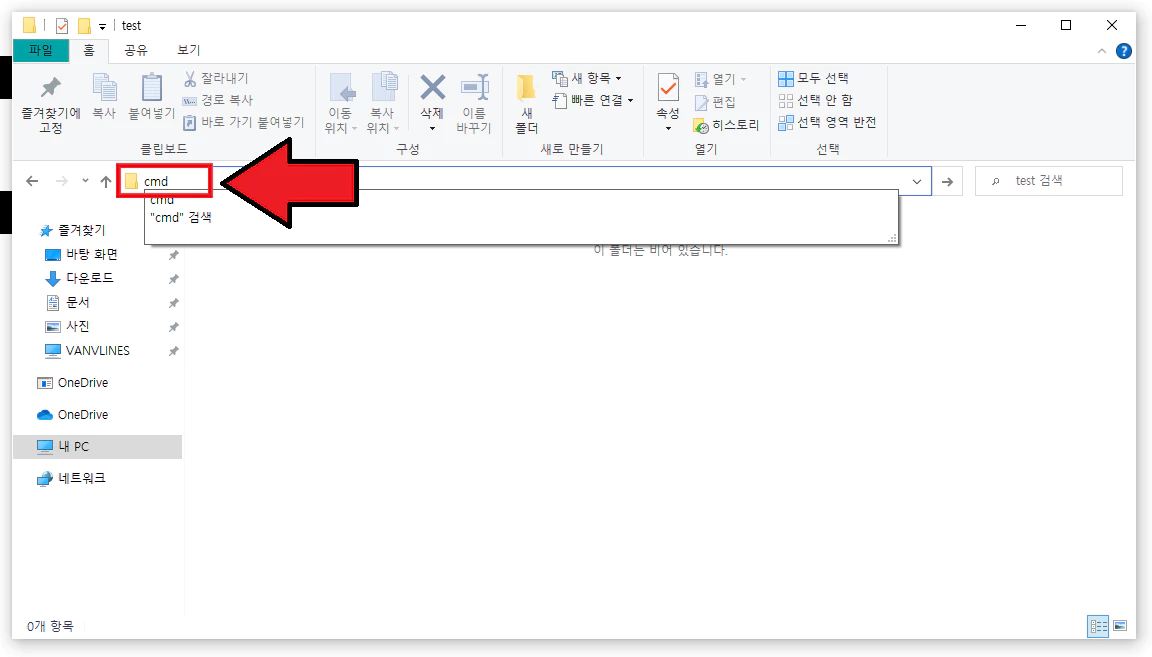The image size is (1152, 657).
Task: Click Copy path (경로 복사)
Action: (x=218, y=100)
